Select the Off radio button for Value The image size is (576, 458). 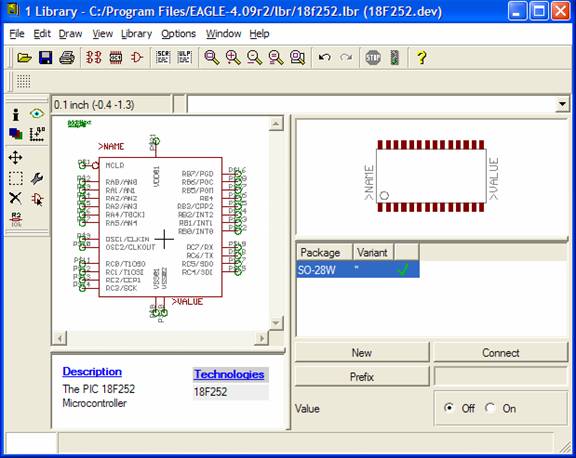click(x=449, y=408)
